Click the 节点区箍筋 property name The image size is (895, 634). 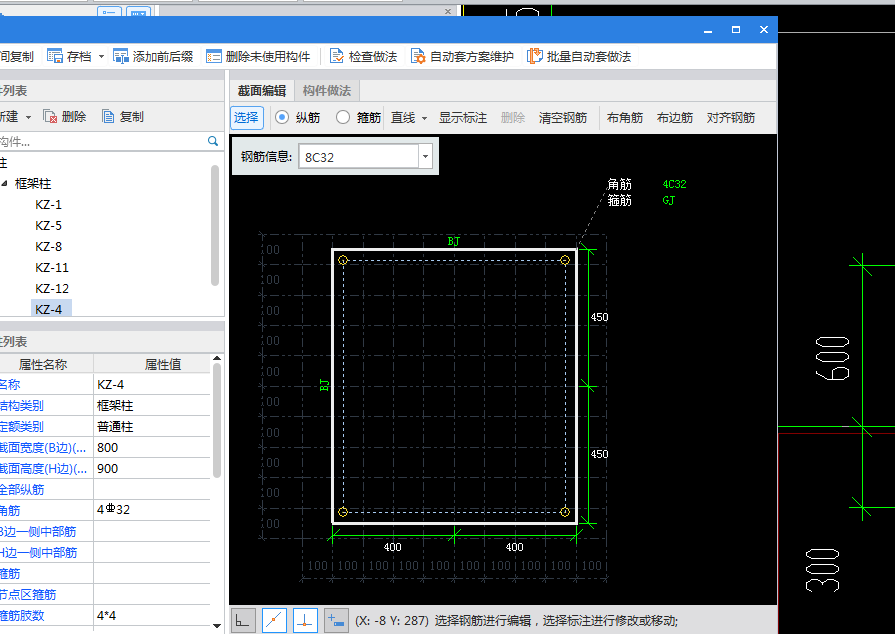coord(28,595)
